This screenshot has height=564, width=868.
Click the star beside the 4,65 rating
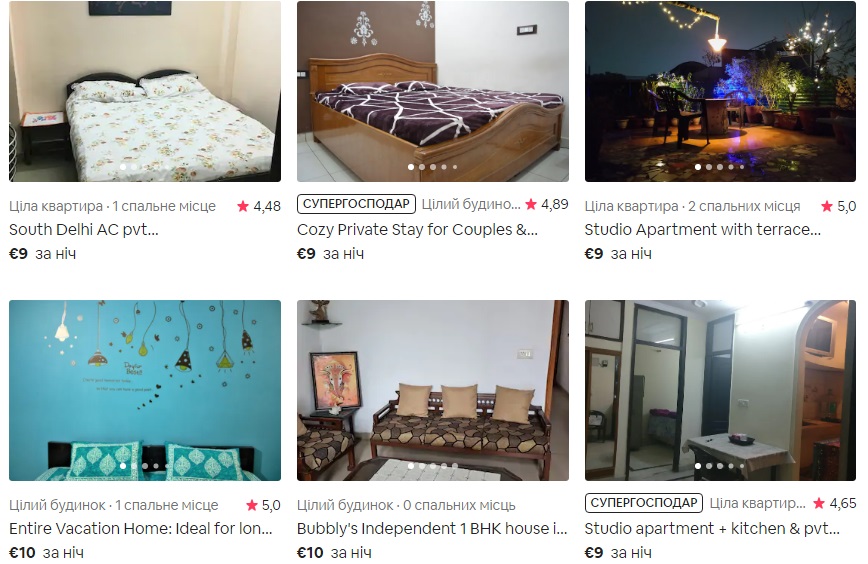[x=819, y=503]
